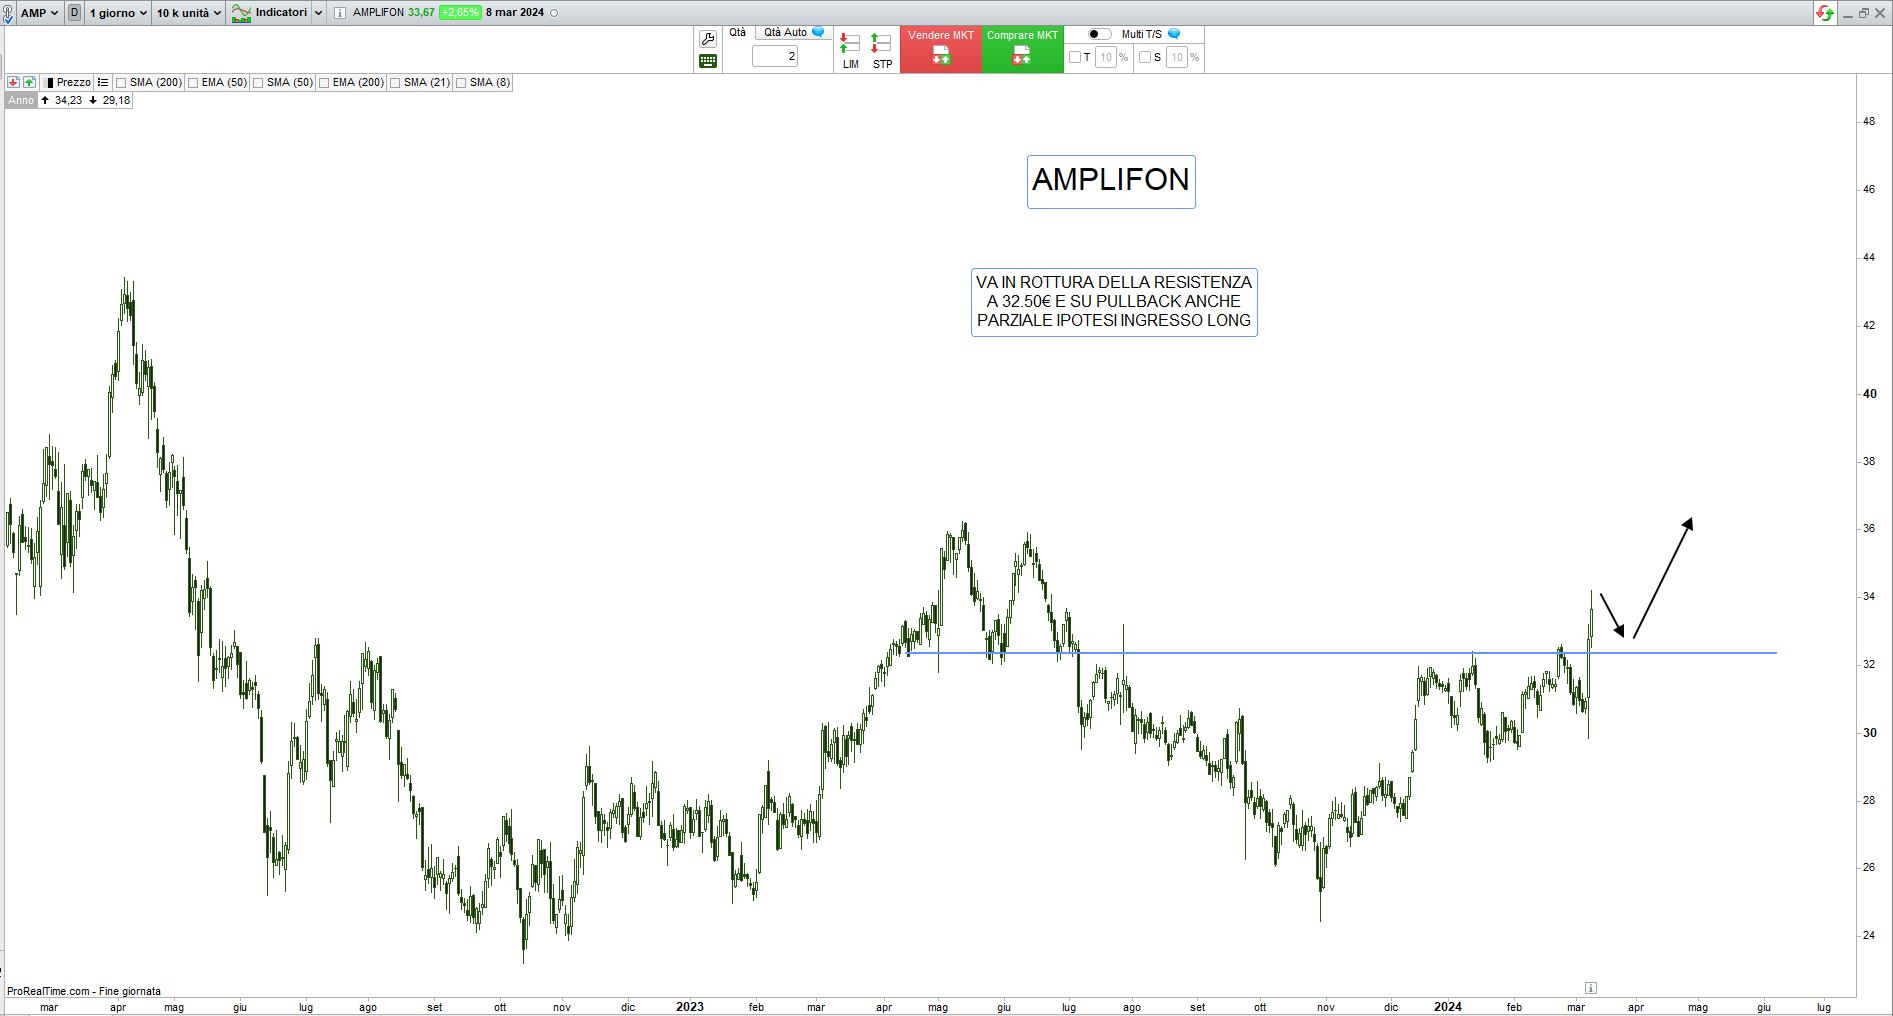Viewport: 1893px width, 1016px height.
Task: Place a STP stop order
Action: click(x=882, y=50)
